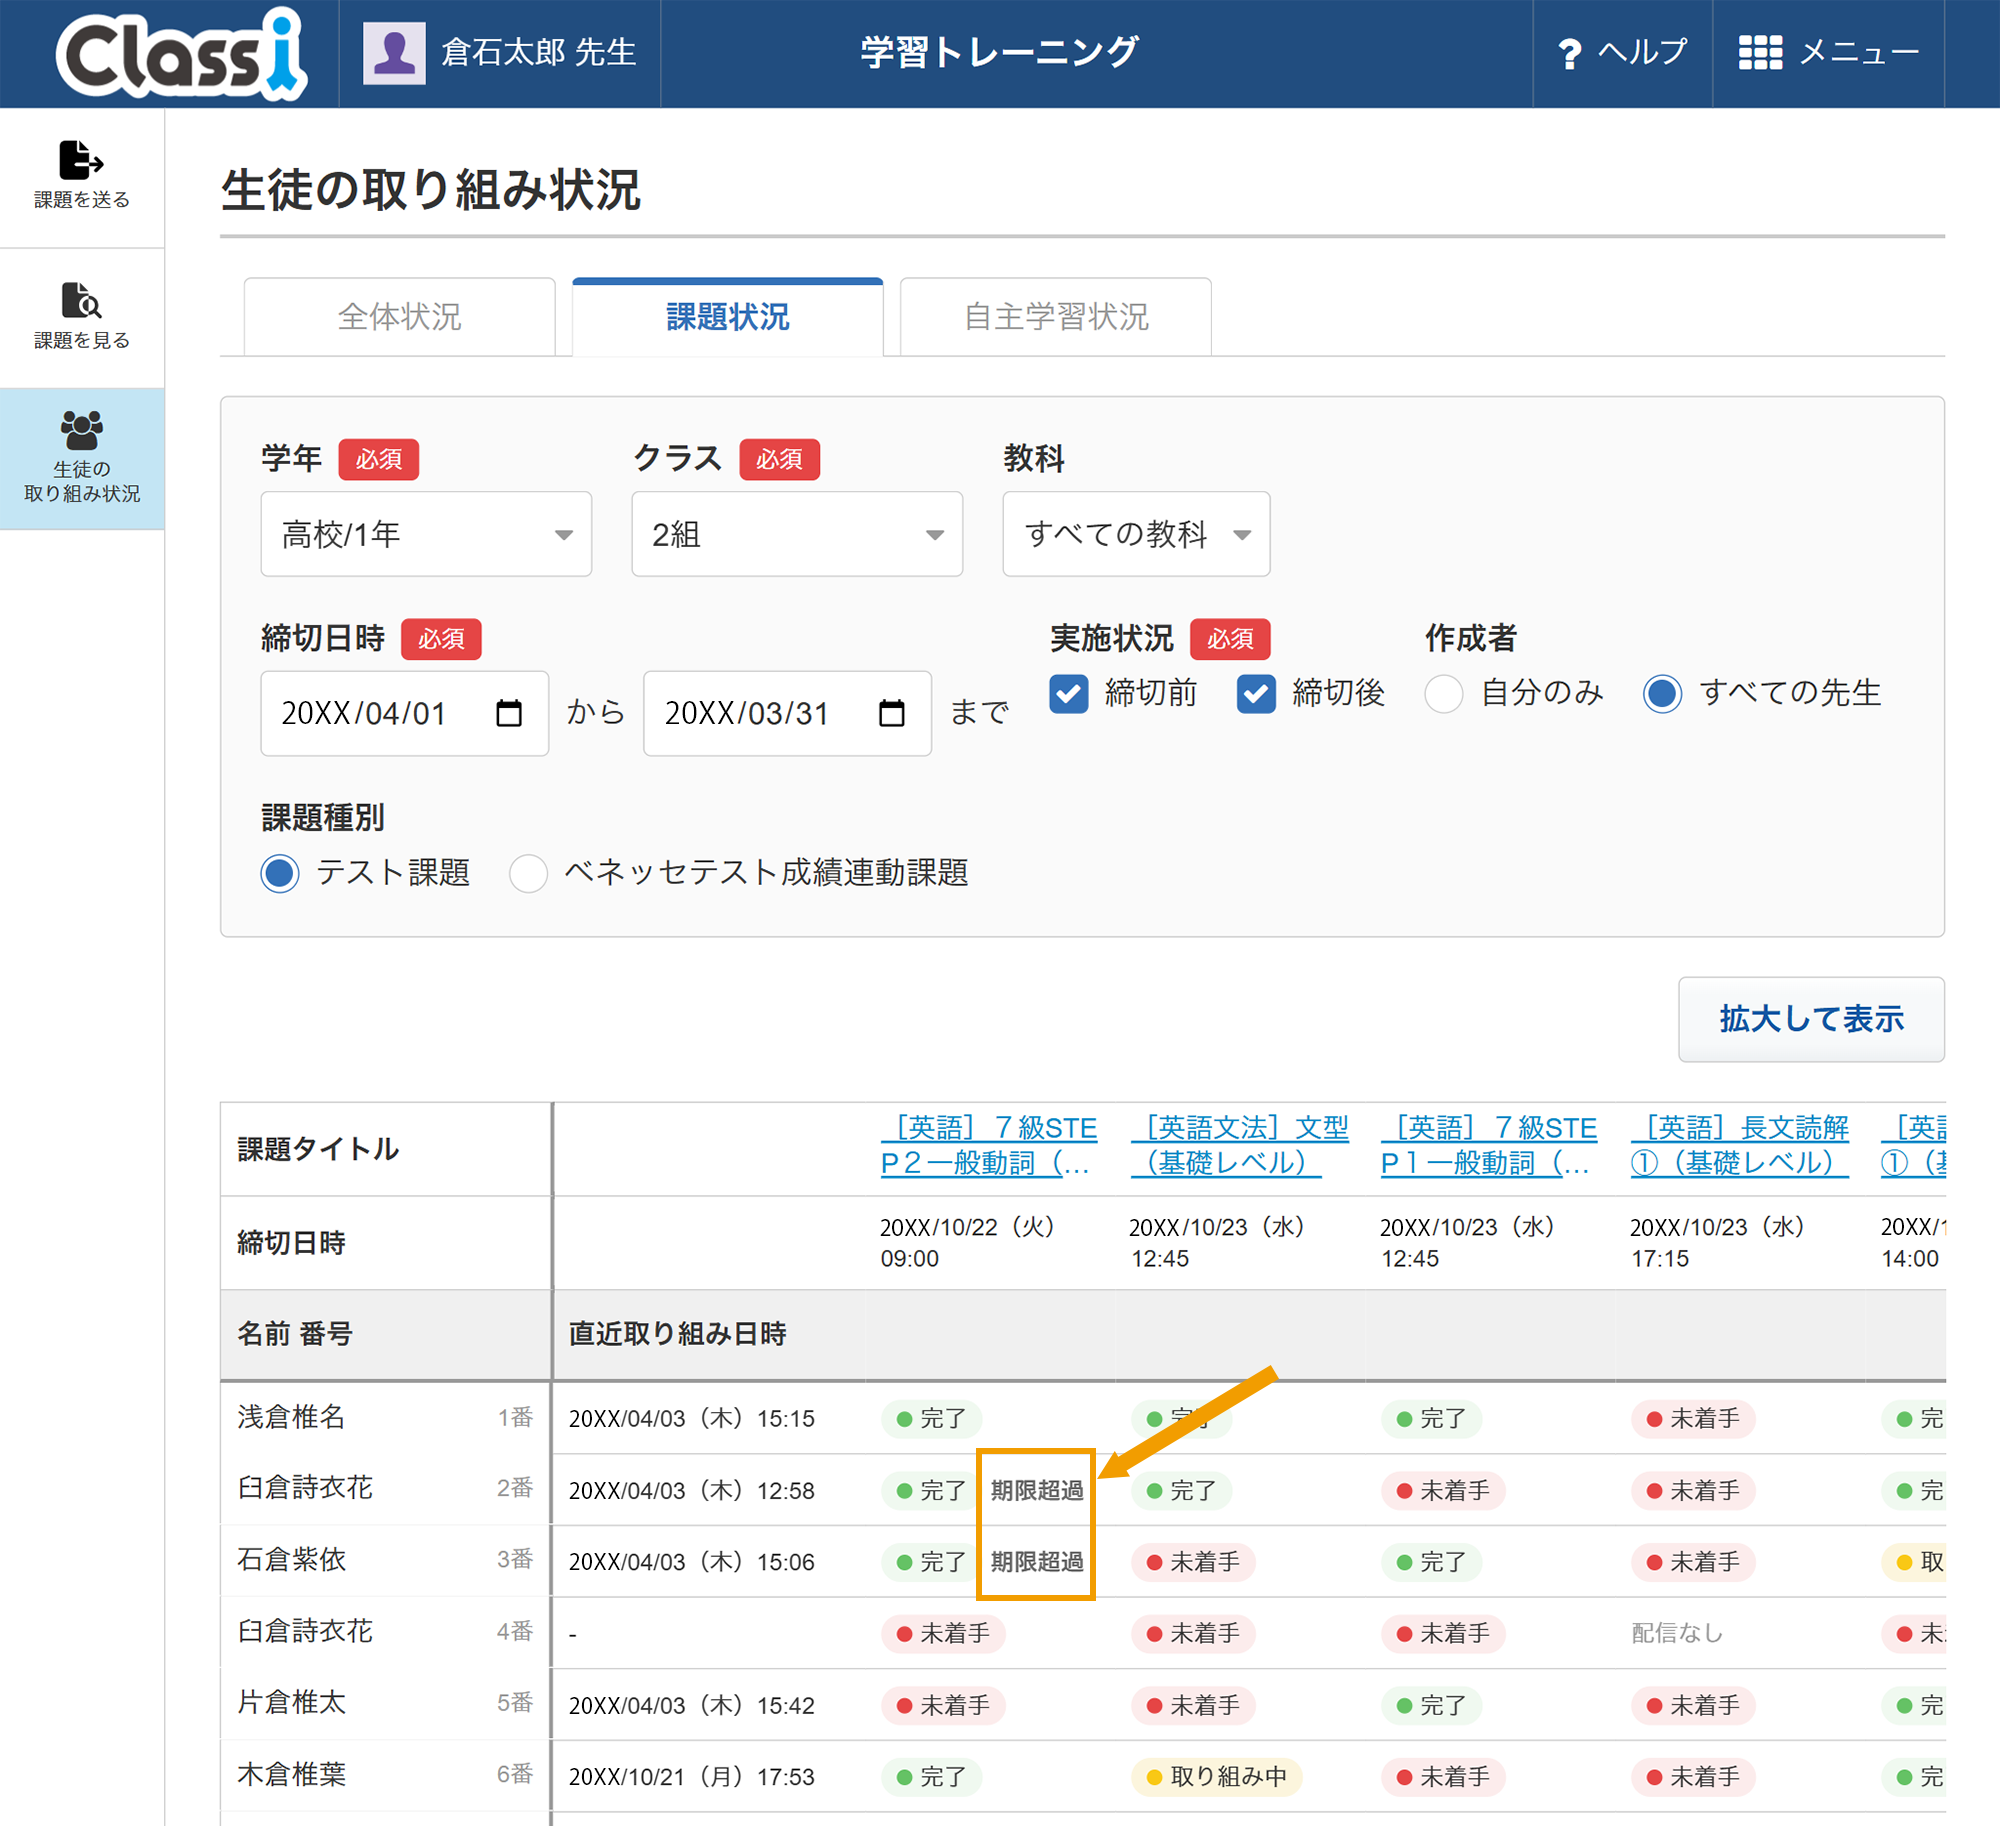The width and height of the screenshot is (2000, 1826).
Task: Click the user avatar icon for 倉石太郎
Action: click(x=394, y=54)
